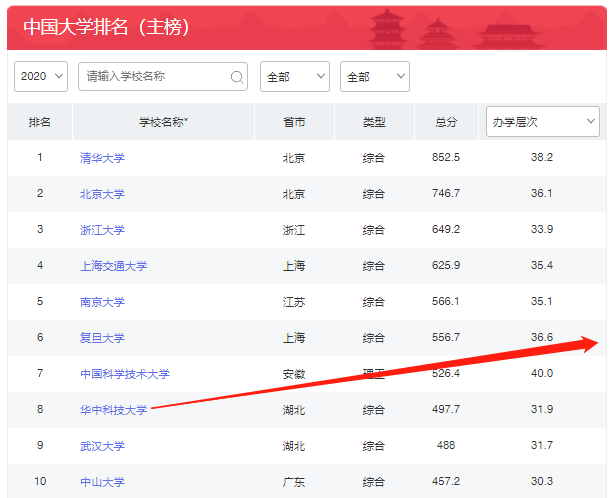
Task: Click the search magnifier icon
Action: tap(237, 77)
